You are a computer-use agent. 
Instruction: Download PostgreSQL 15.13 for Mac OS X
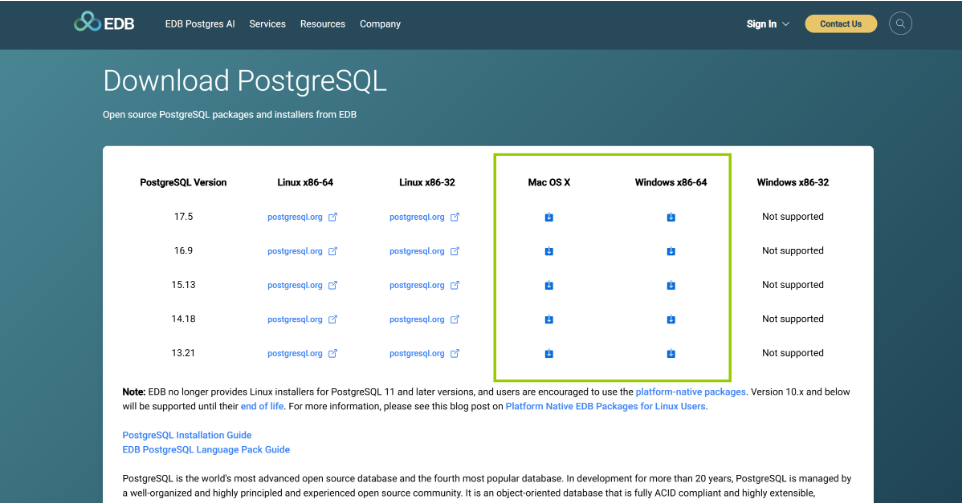[x=549, y=285]
